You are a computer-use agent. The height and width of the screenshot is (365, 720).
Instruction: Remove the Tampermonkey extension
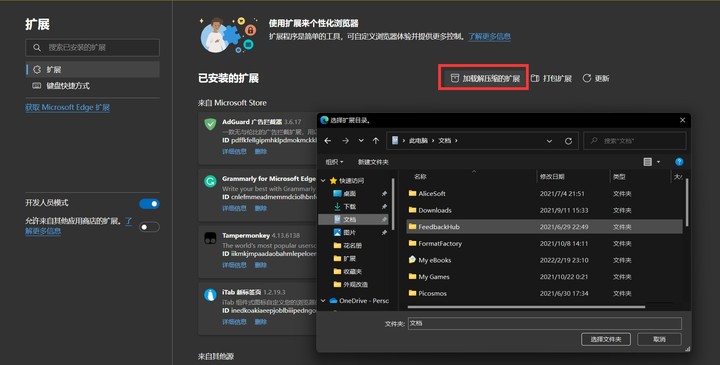click(261, 265)
